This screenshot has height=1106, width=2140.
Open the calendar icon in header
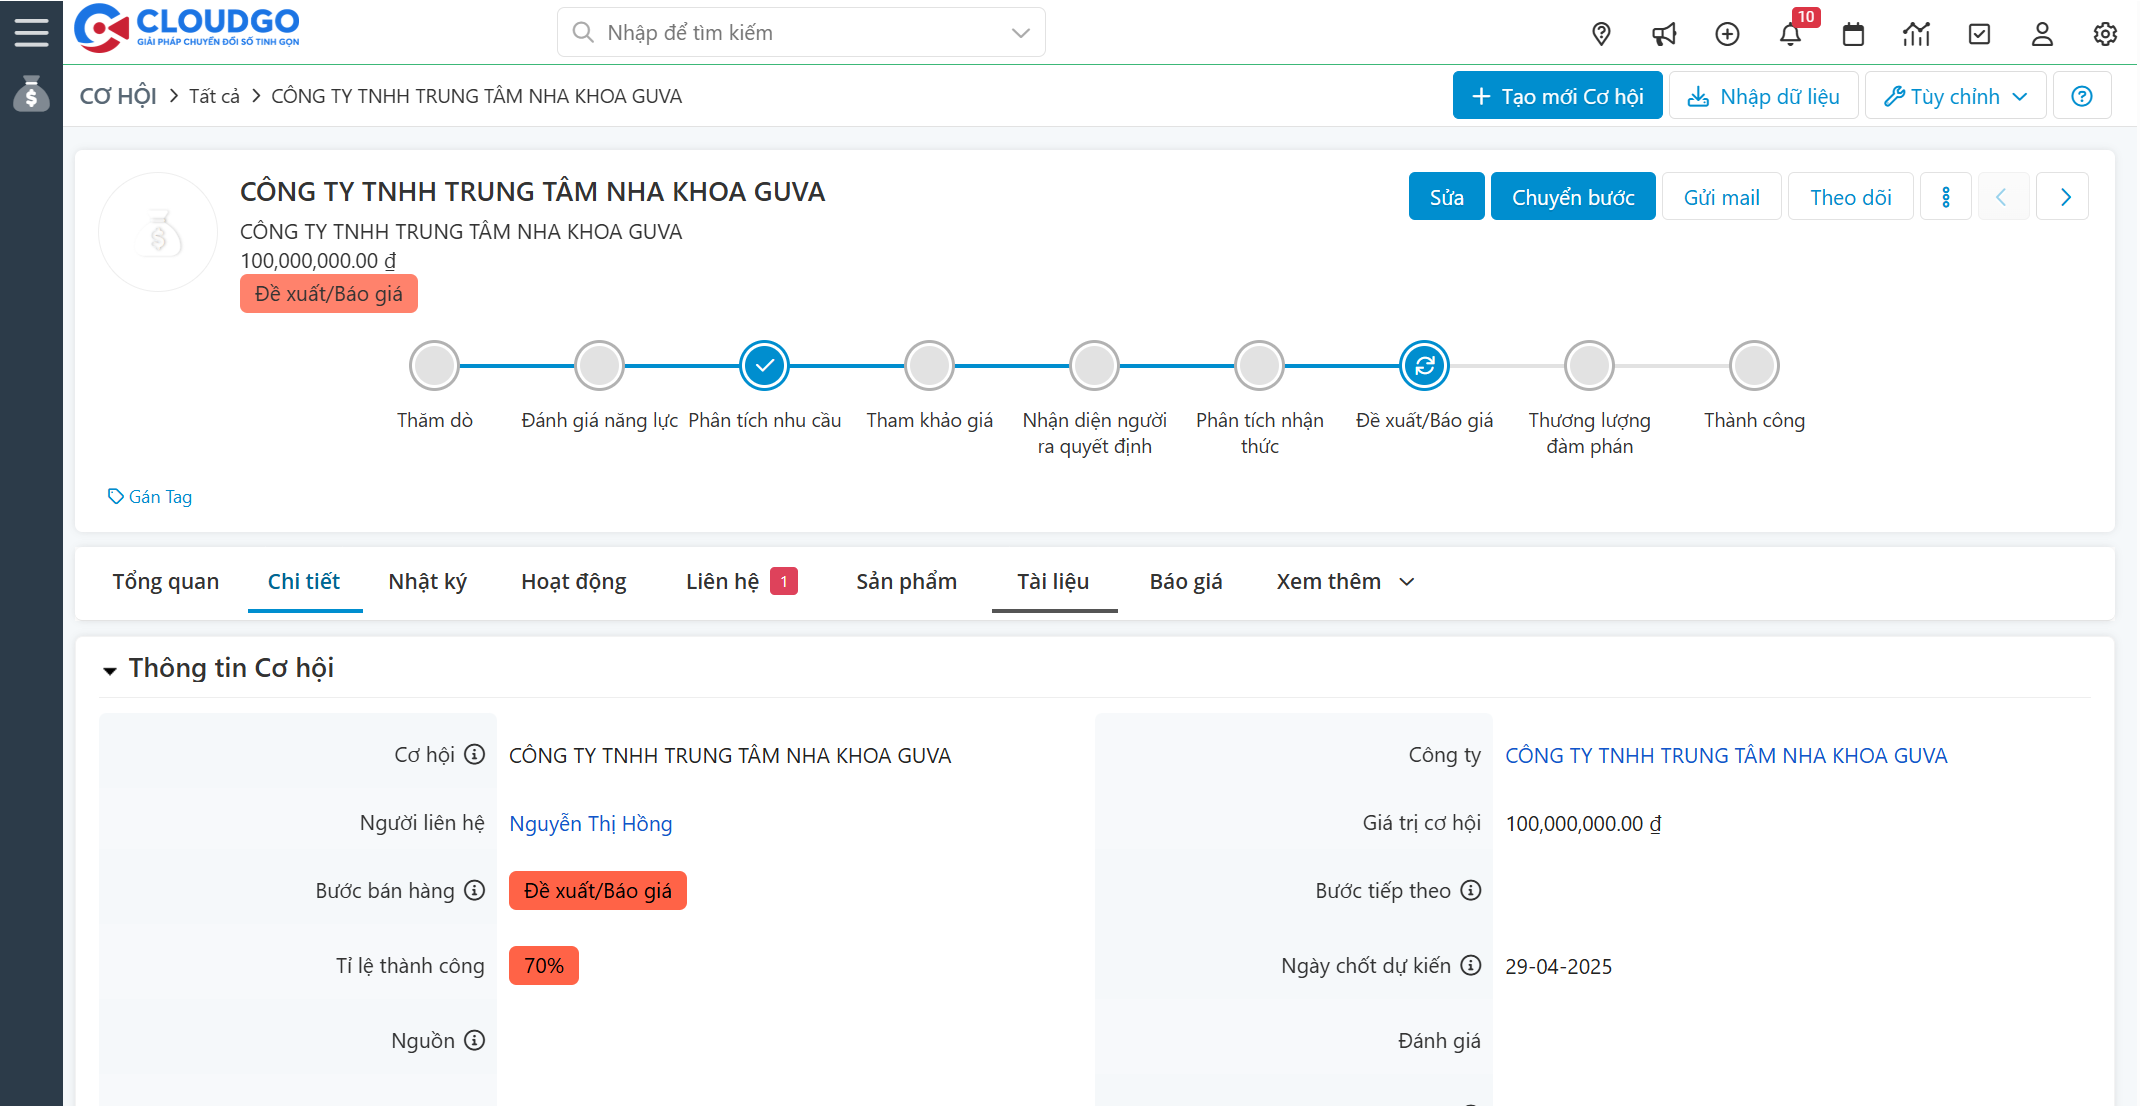(1853, 34)
